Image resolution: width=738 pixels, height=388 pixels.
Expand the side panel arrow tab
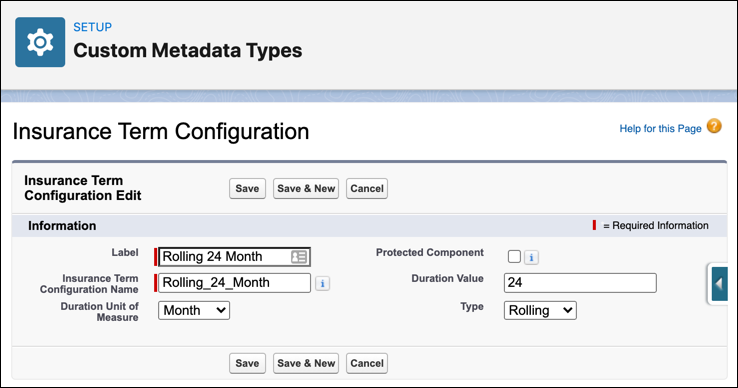point(719,284)
